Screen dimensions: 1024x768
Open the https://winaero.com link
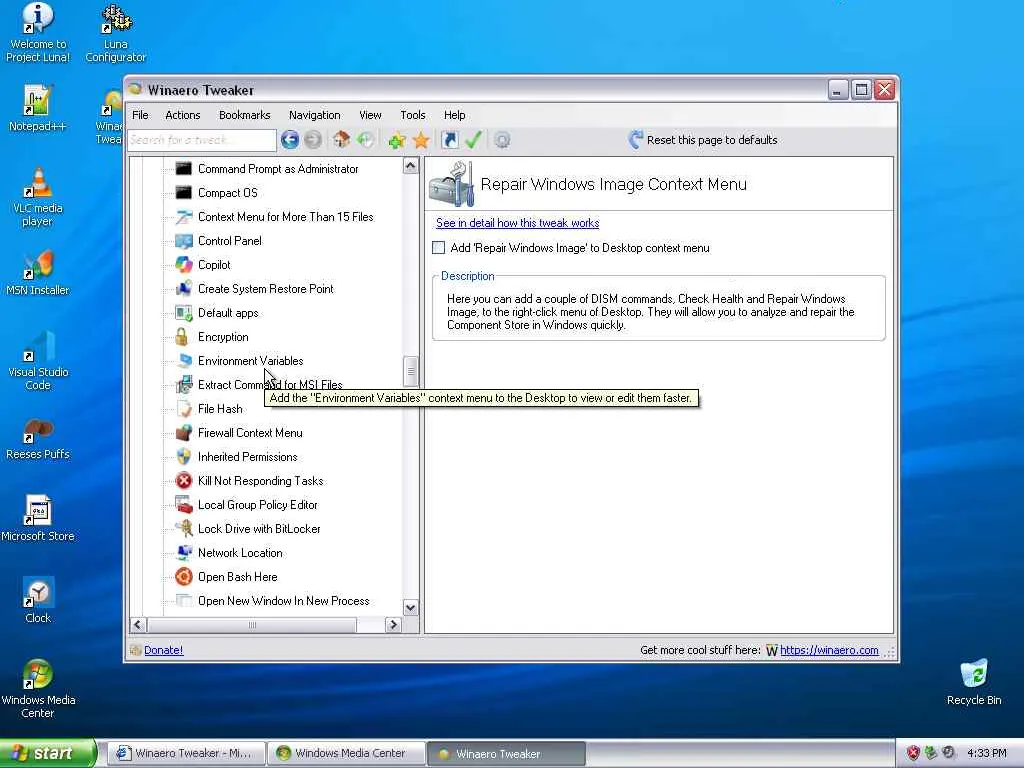tap(829, 650)
